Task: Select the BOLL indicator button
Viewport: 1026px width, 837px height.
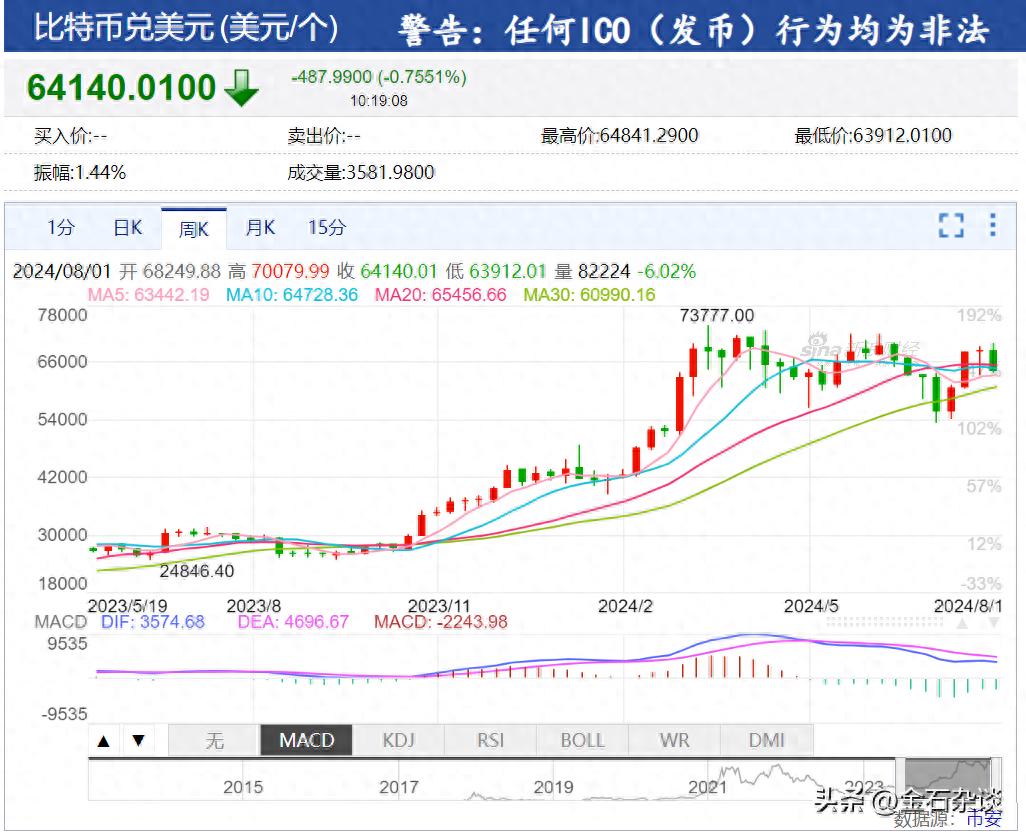Action: pyautogui.click(x=582, y=740)
